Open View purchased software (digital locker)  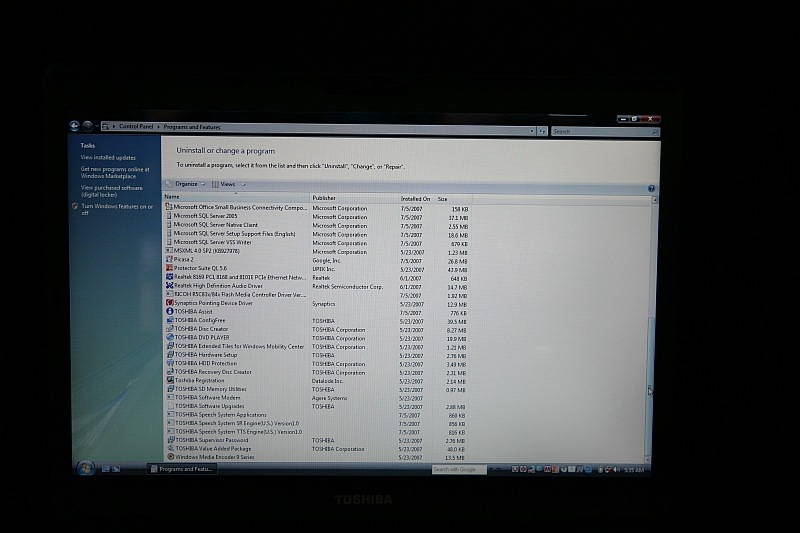(x=112, y=191)
